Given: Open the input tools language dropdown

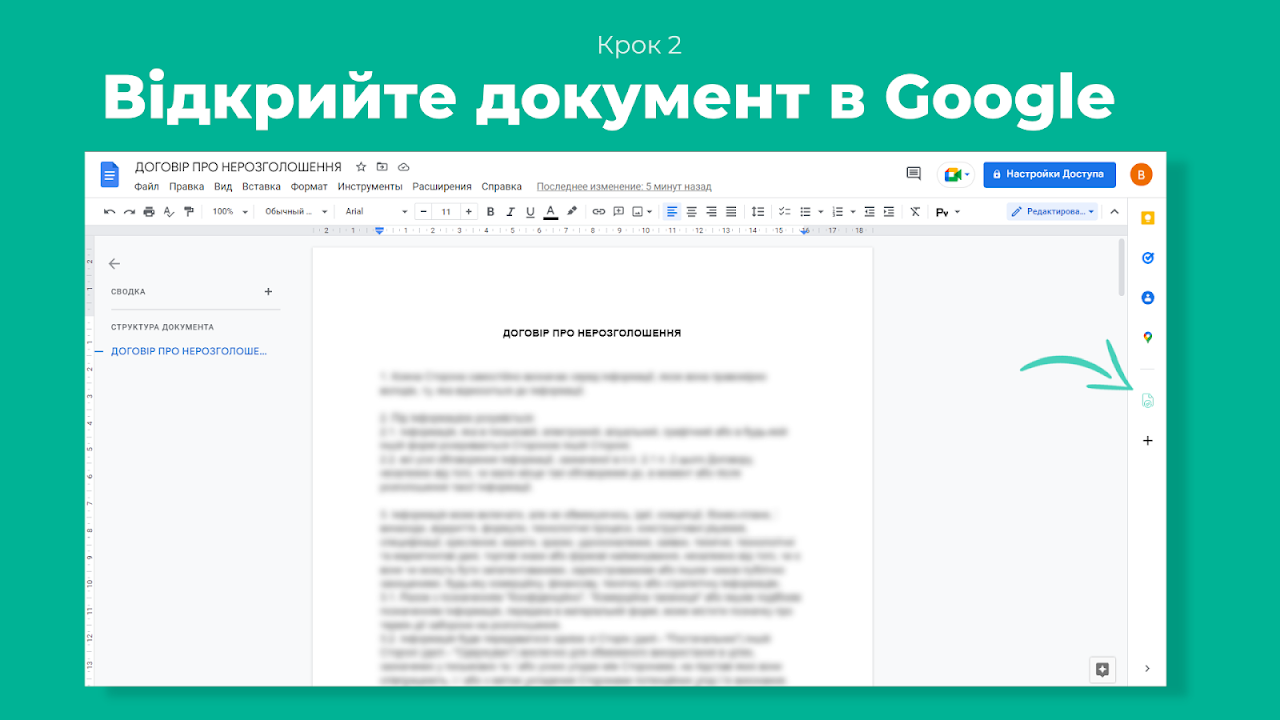Looking at the screenshot, I should [x=947, y=212].
